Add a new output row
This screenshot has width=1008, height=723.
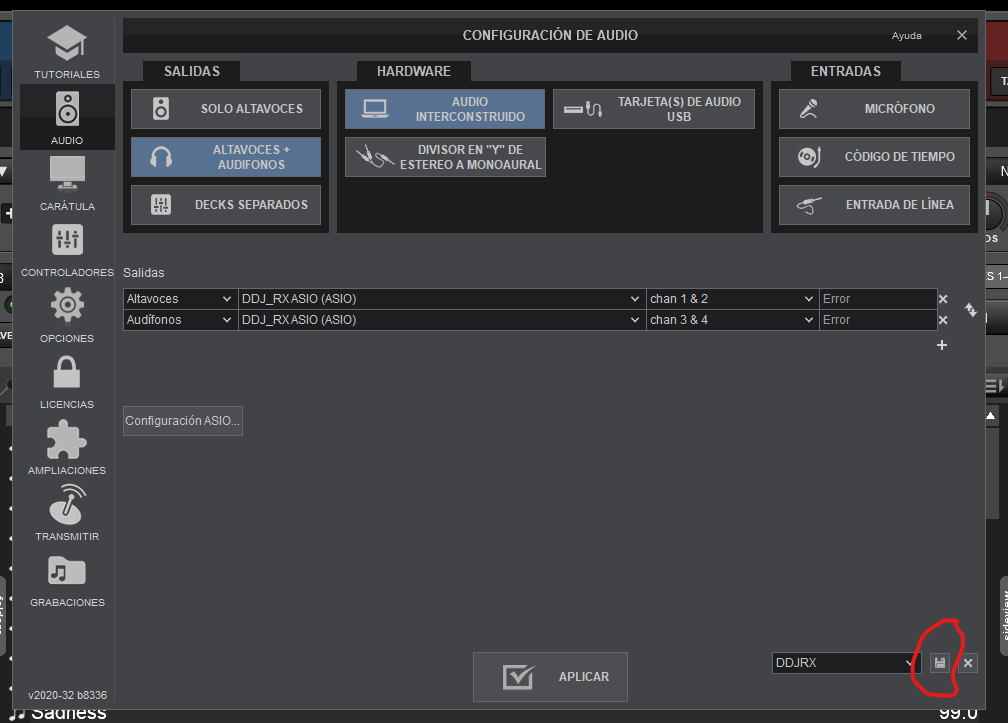pyautogui.click(x=941, y=345)
